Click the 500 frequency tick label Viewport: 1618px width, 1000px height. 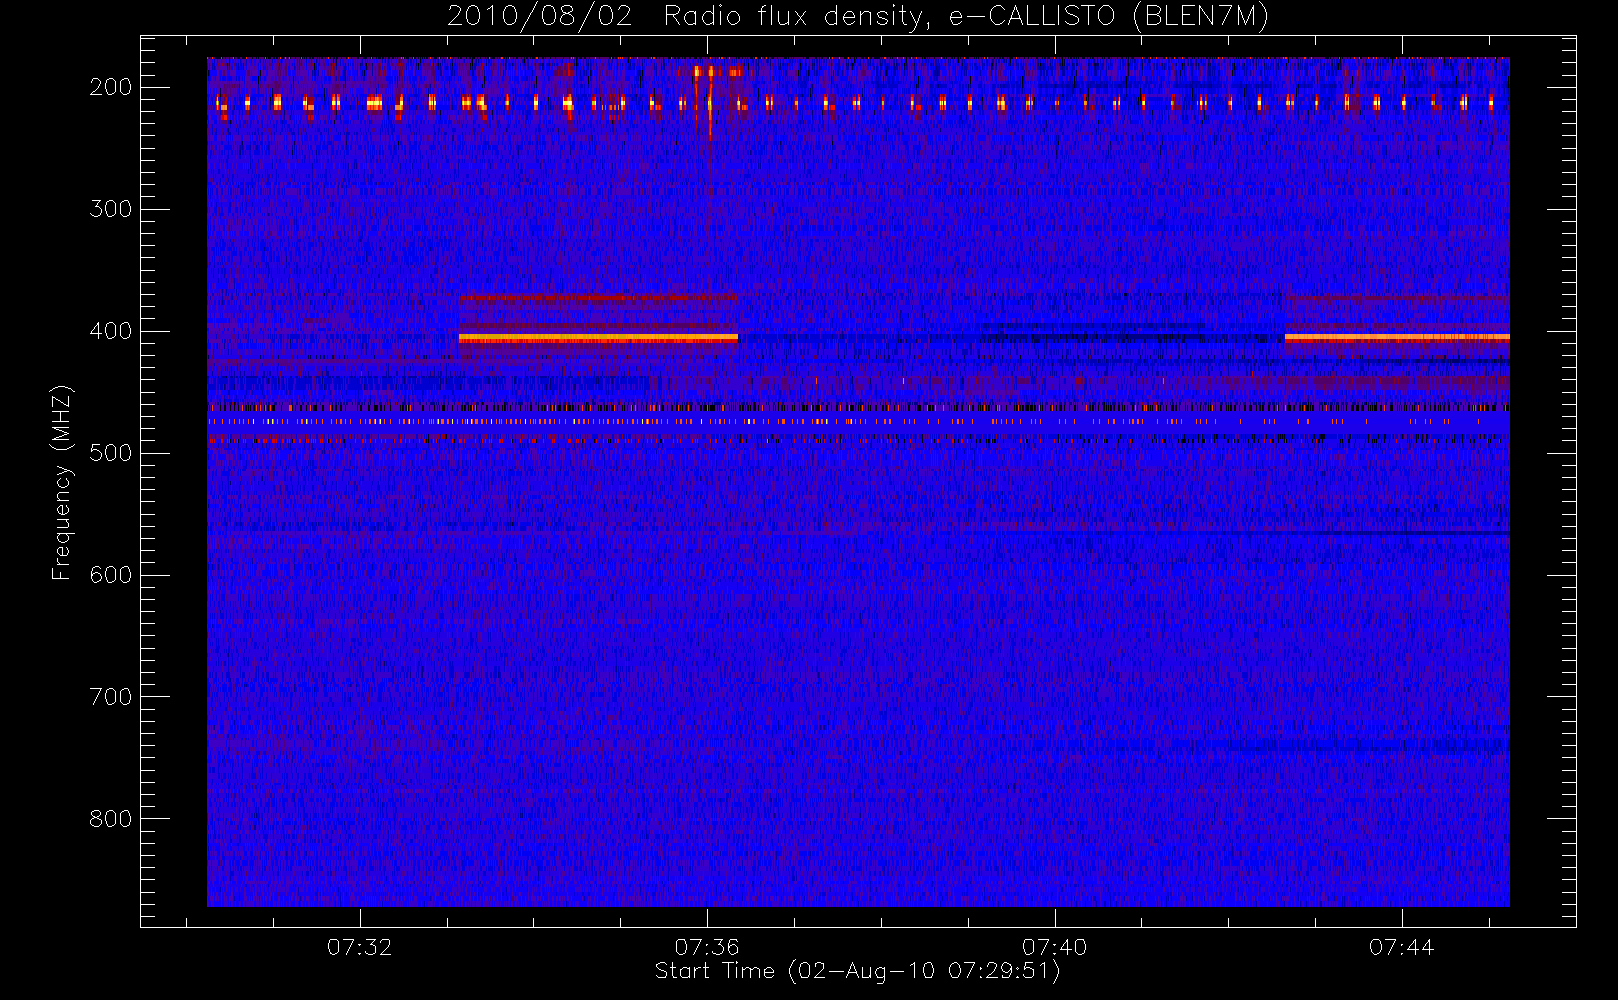(x=110, y=453)
